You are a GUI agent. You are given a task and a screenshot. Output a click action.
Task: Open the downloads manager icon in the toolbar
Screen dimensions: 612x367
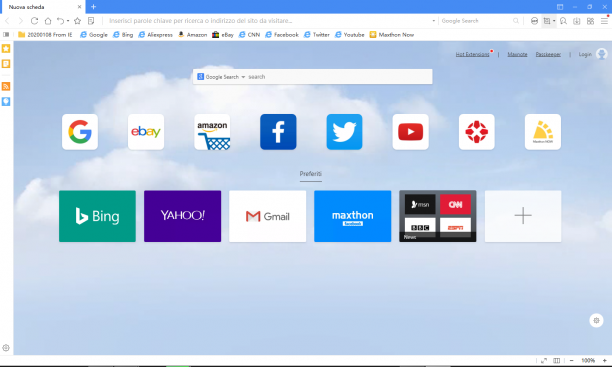coord(576,21)
